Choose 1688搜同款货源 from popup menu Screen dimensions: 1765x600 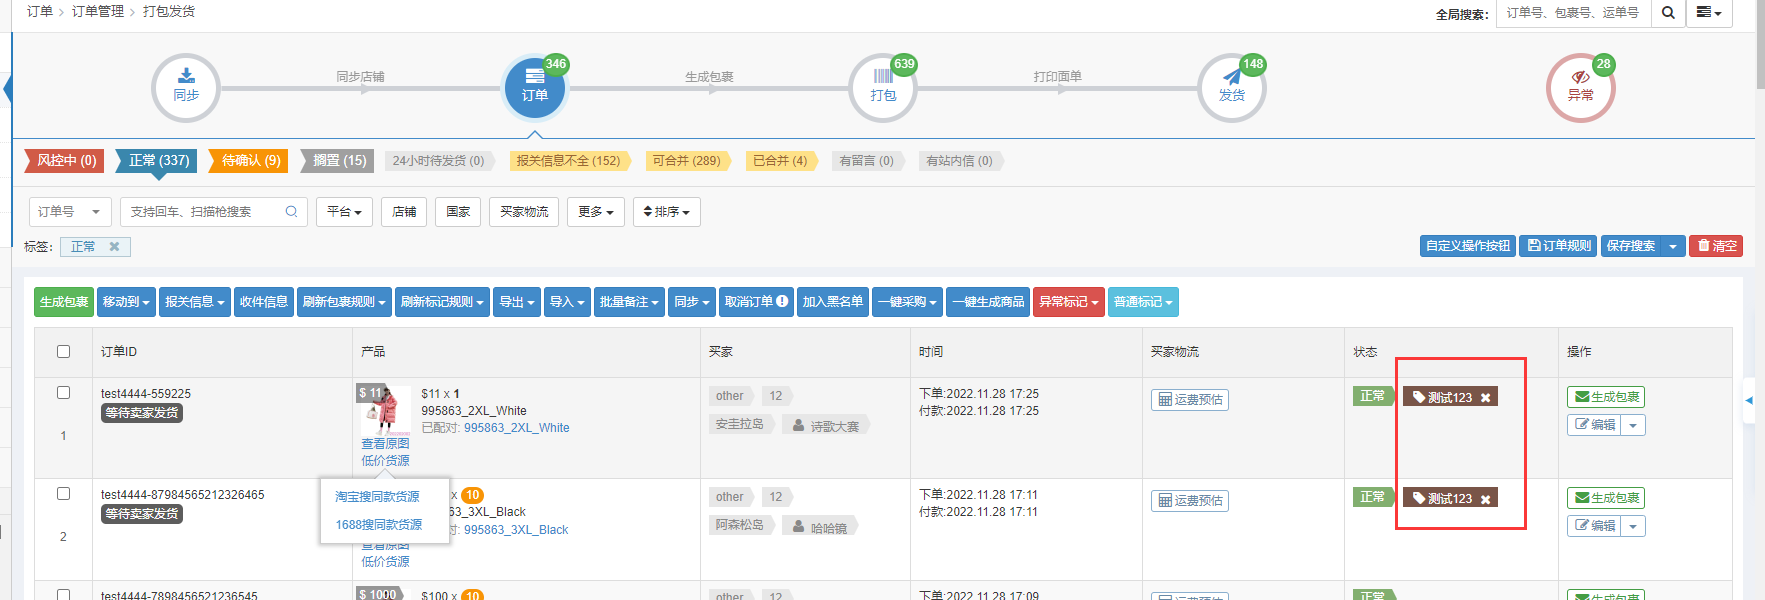point(379,525)
